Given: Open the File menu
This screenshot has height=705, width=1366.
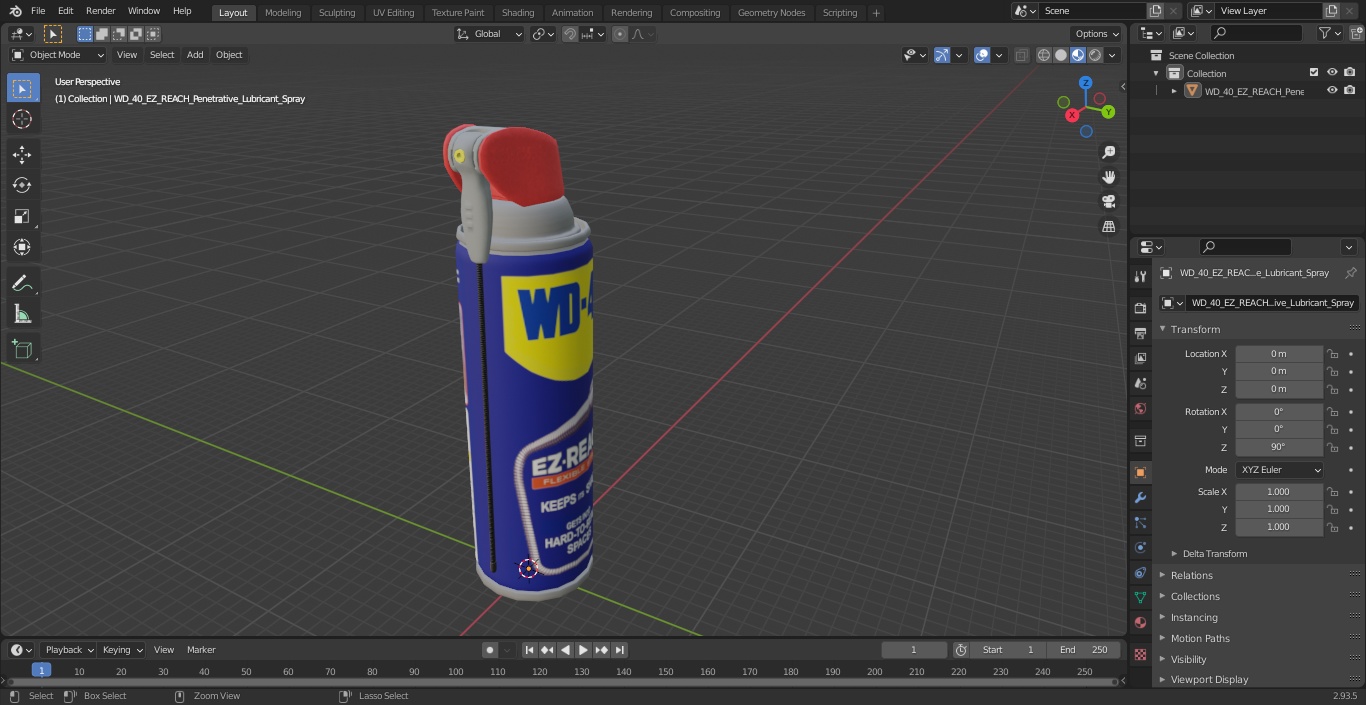Looking at the screenshot, I should click(38, 11).
